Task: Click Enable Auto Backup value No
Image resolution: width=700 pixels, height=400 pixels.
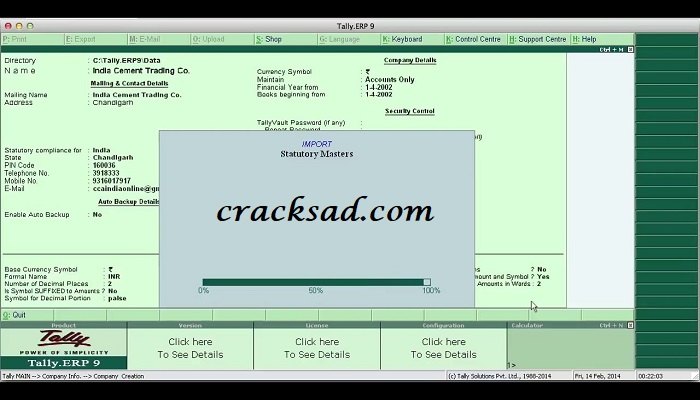Action: [x=97, y=215]
